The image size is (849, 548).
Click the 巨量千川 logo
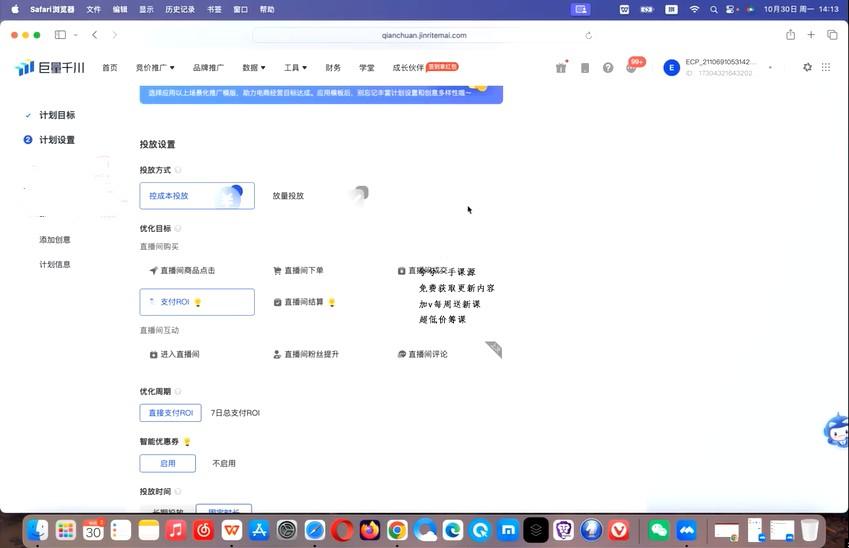tap(50, 68)
